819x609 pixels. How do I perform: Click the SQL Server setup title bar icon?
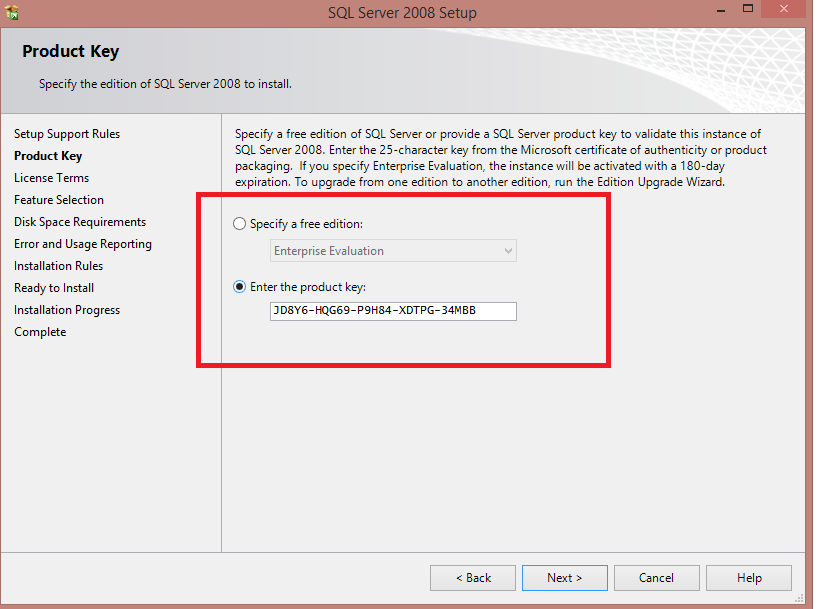click(12, 12)
